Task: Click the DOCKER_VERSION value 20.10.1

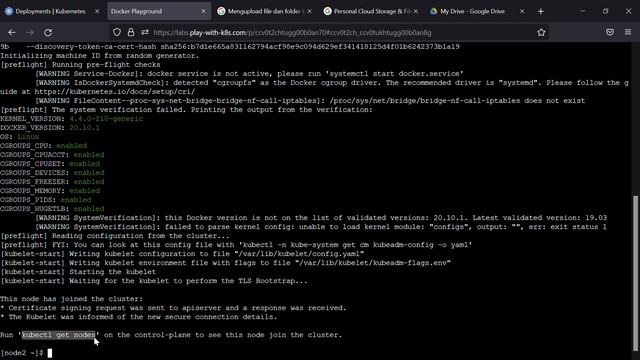Action: pyautogui.click(x=84, y=128)
